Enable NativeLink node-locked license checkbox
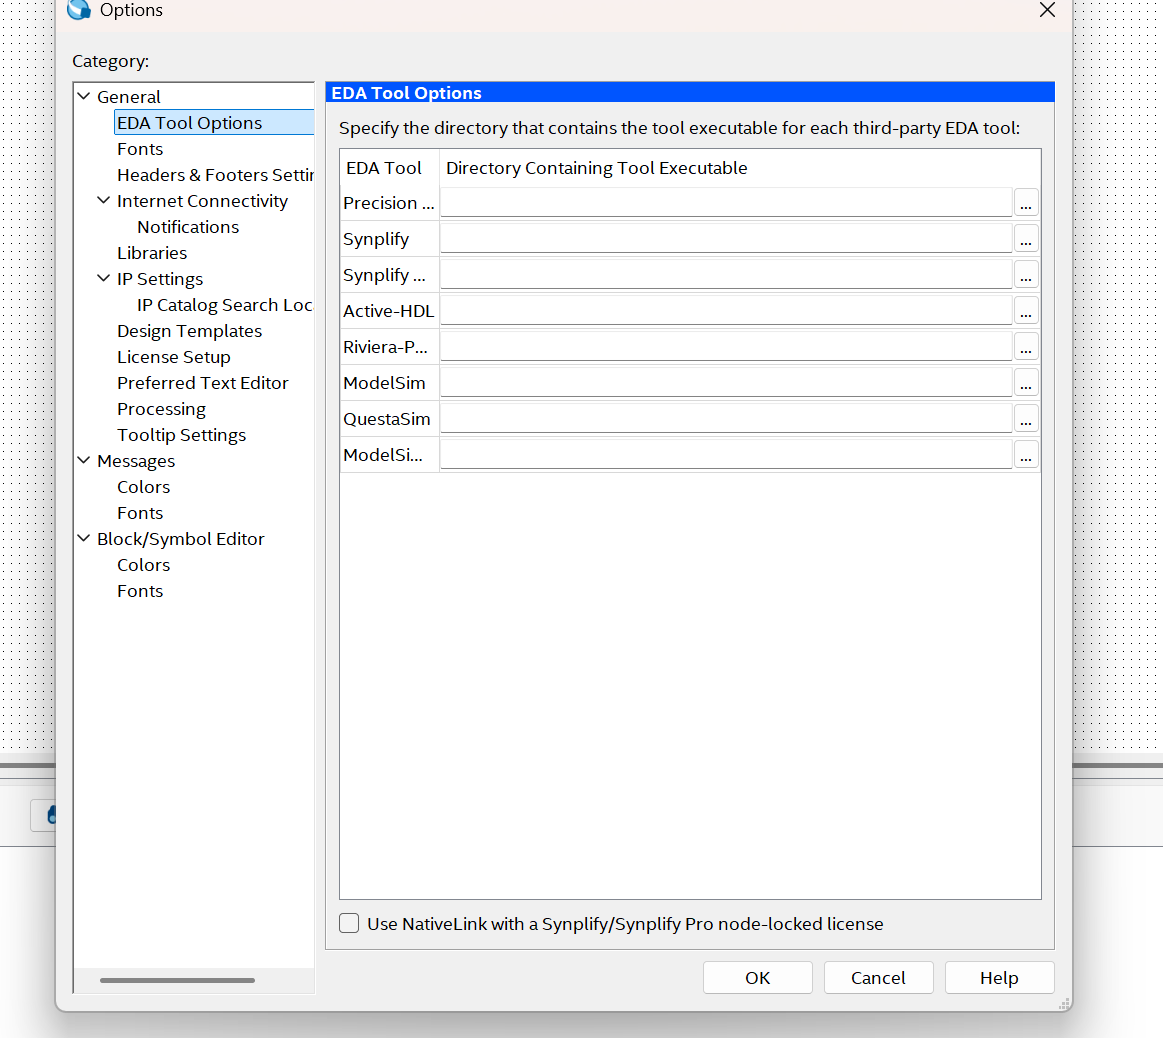 349,923
